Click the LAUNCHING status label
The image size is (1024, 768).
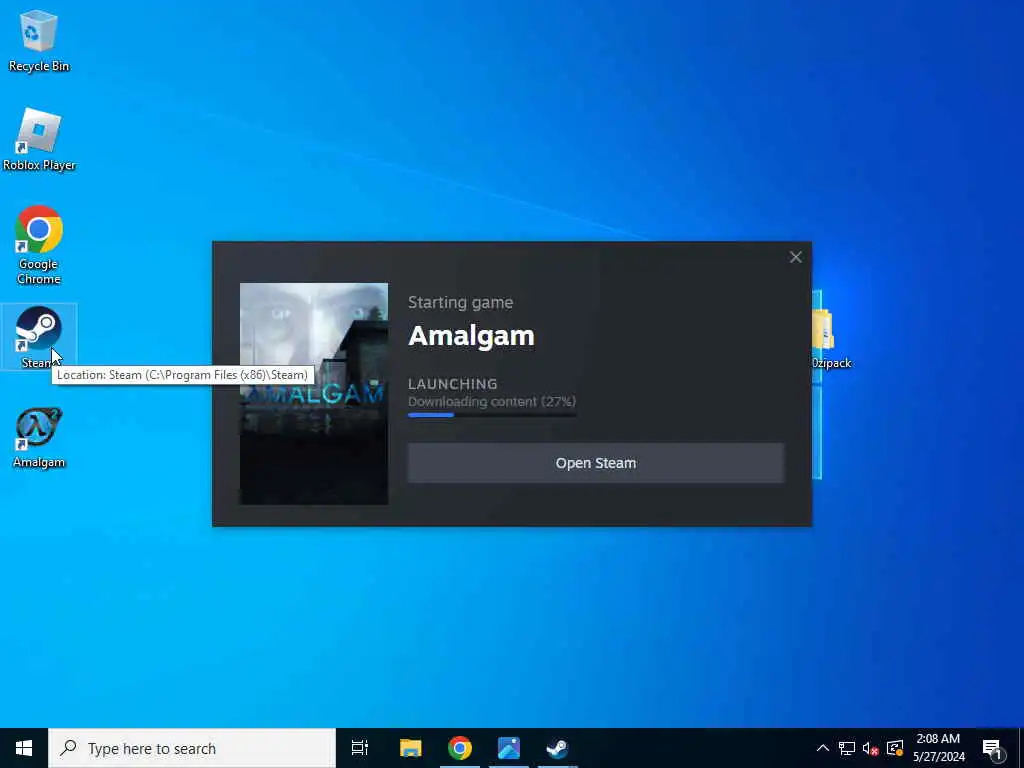coord(453,384)
